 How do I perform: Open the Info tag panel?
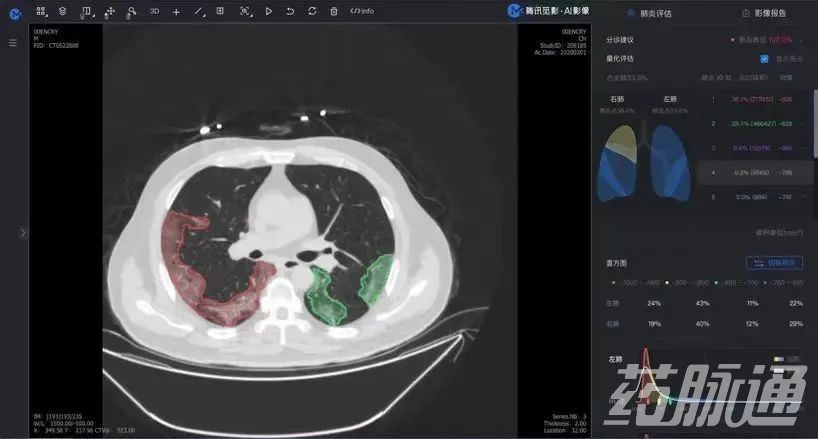[x=362, y=11]
